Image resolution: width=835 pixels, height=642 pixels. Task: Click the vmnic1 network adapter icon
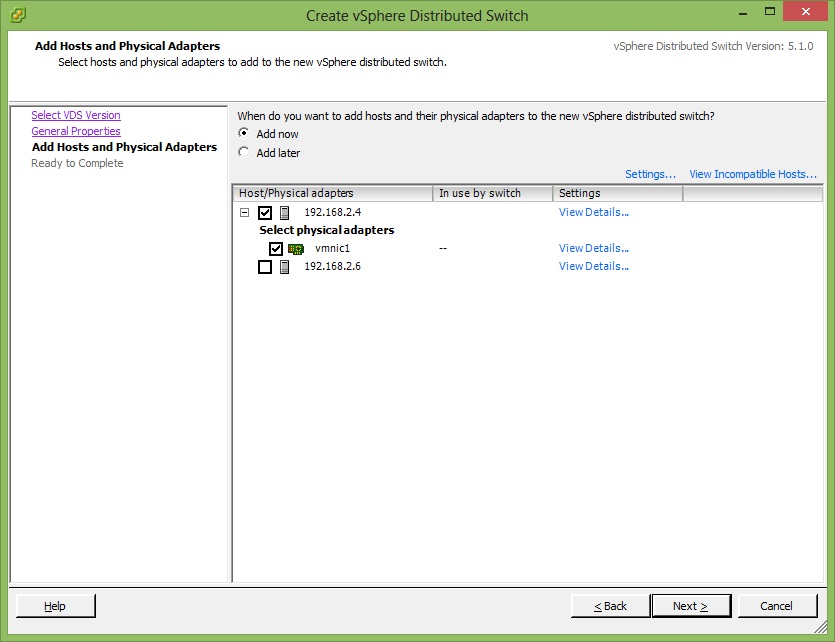click(x=296, y=249)
